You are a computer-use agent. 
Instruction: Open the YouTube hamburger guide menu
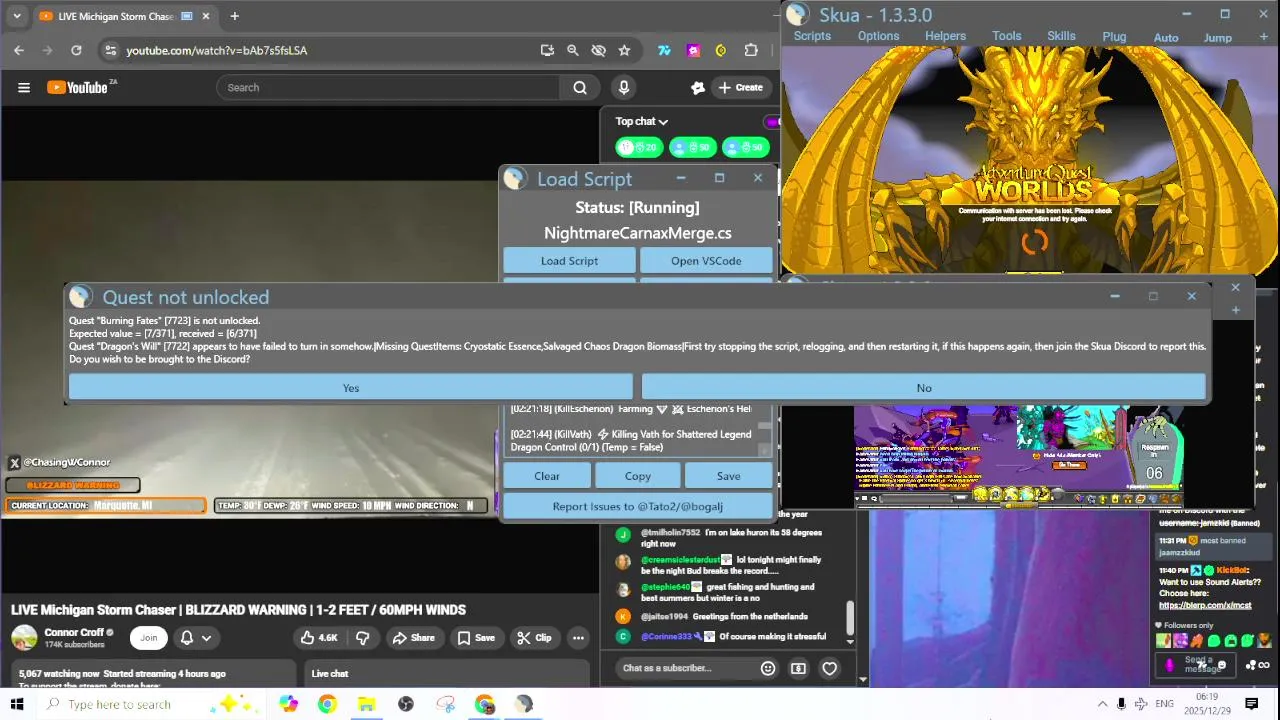click(24, 87)
